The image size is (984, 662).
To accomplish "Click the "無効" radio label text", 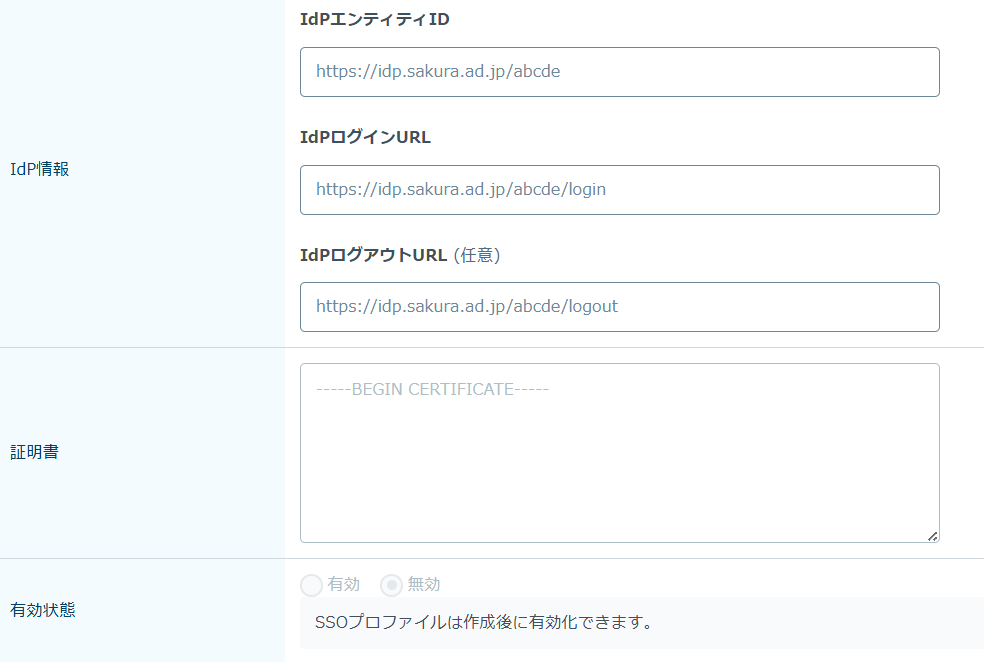I will 424,584.
